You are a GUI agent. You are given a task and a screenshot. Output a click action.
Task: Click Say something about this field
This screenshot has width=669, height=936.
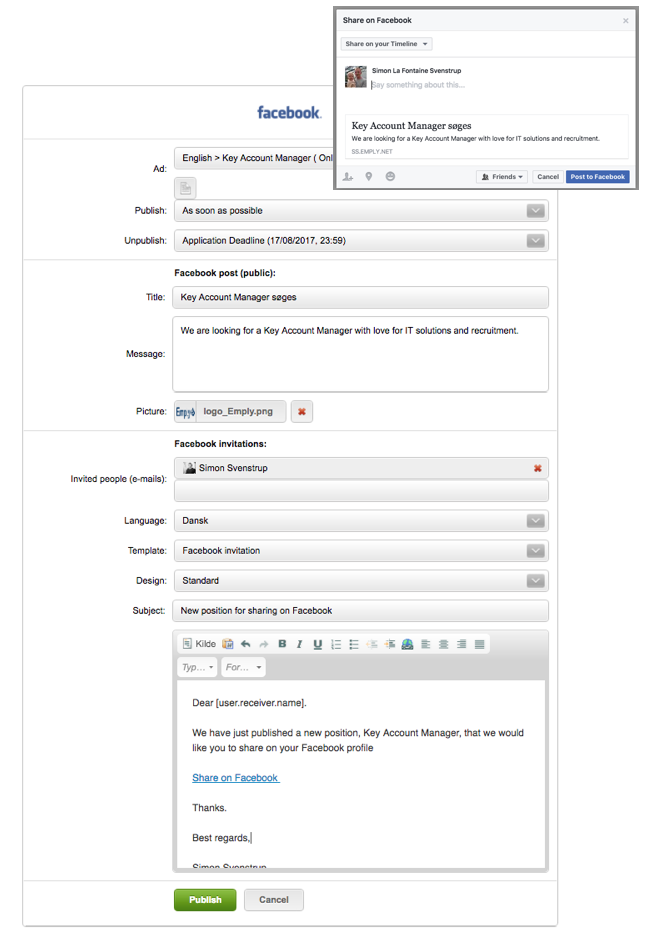tap(418, 85)
